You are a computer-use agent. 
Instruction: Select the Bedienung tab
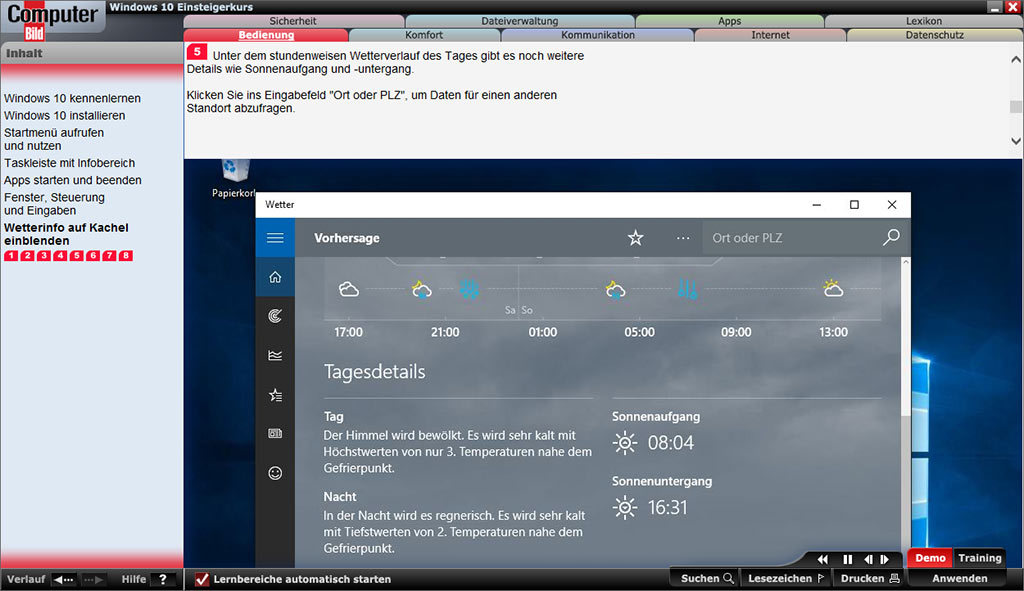click(x=266, y=35)
